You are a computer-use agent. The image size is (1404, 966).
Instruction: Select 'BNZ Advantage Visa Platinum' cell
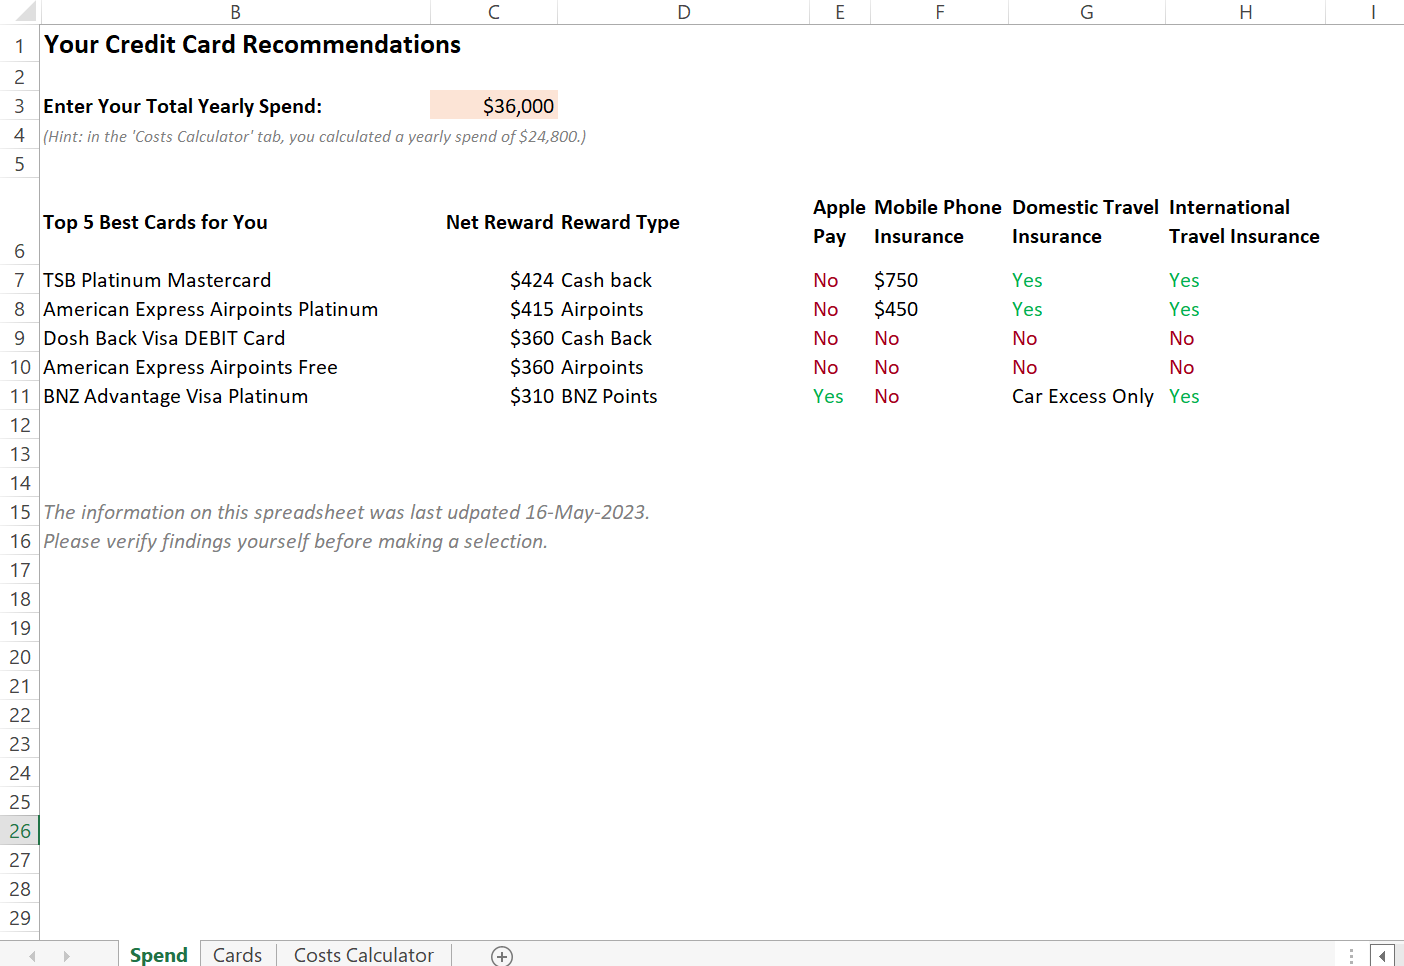point(175,396)
